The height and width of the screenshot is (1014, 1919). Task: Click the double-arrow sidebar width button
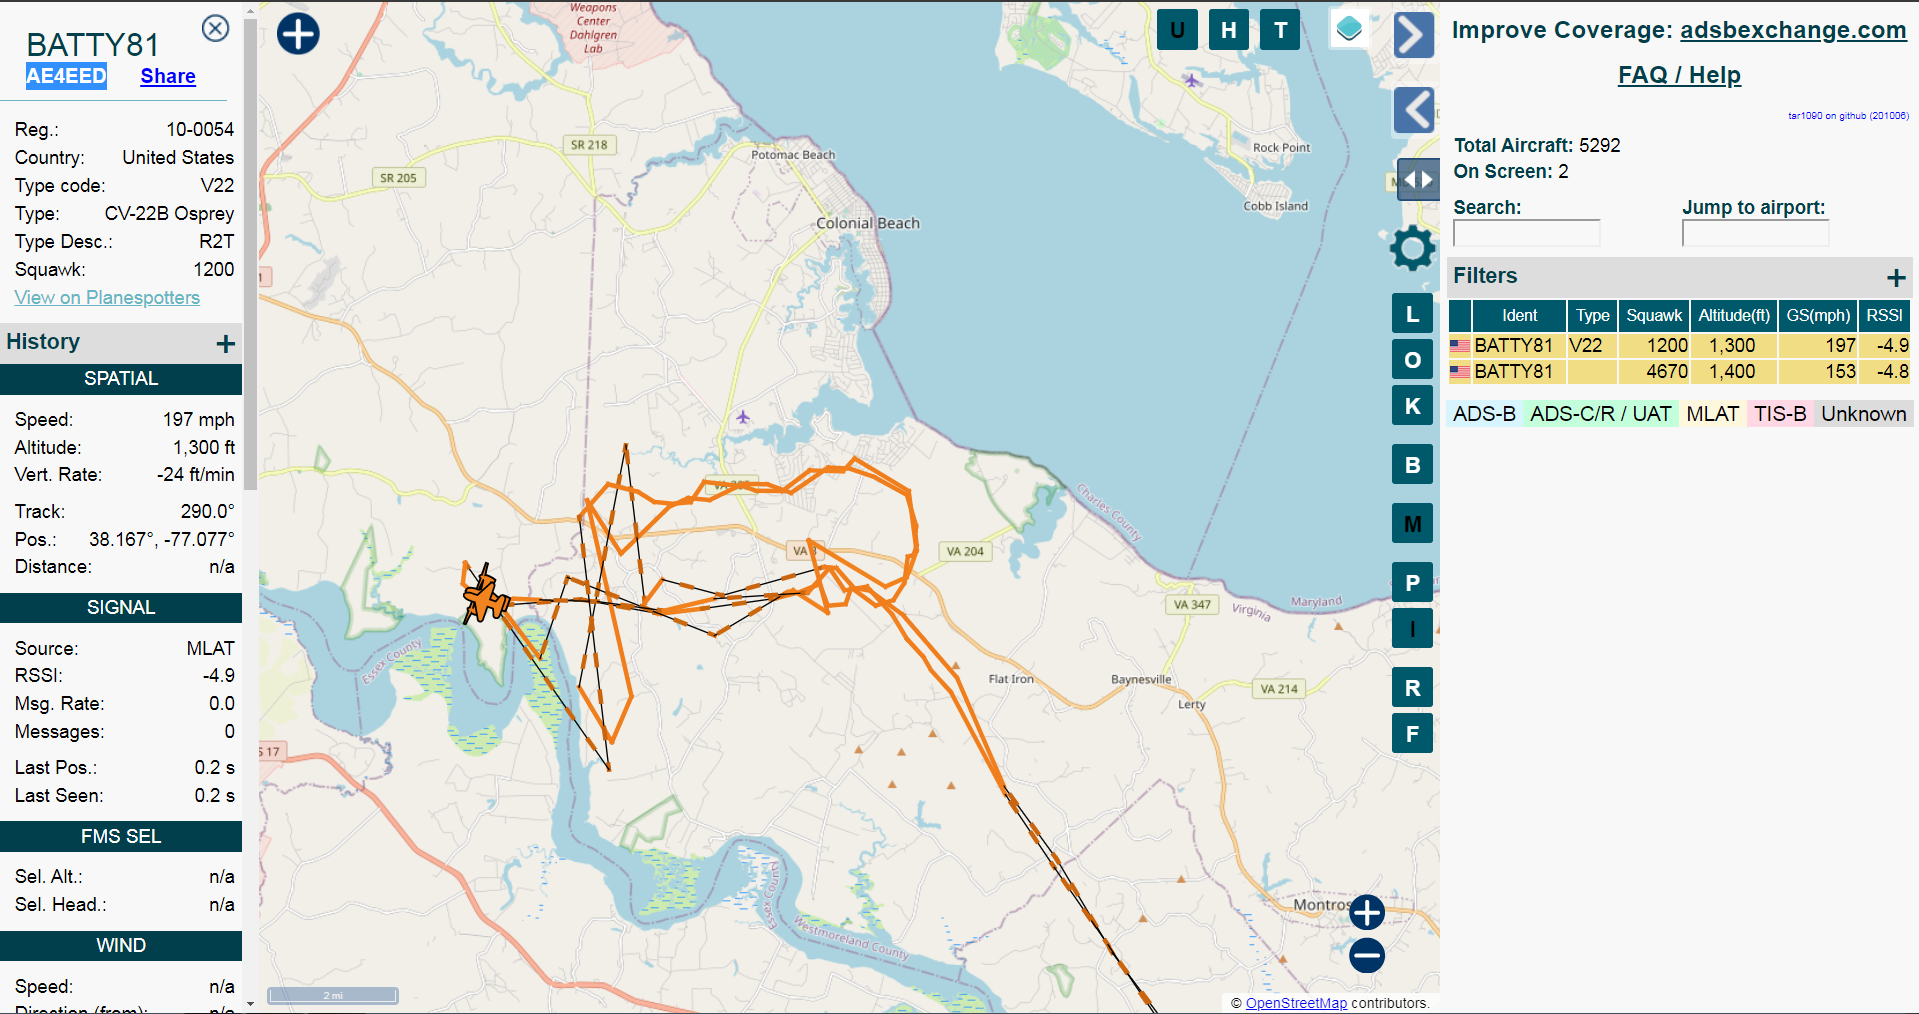pos(1418,180)
